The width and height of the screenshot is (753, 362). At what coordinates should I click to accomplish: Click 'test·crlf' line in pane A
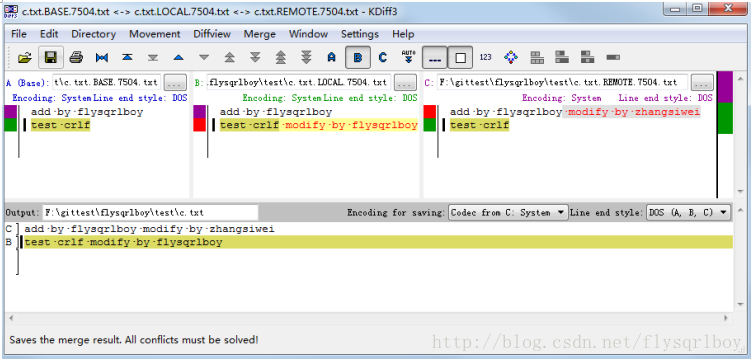[61, 125]
